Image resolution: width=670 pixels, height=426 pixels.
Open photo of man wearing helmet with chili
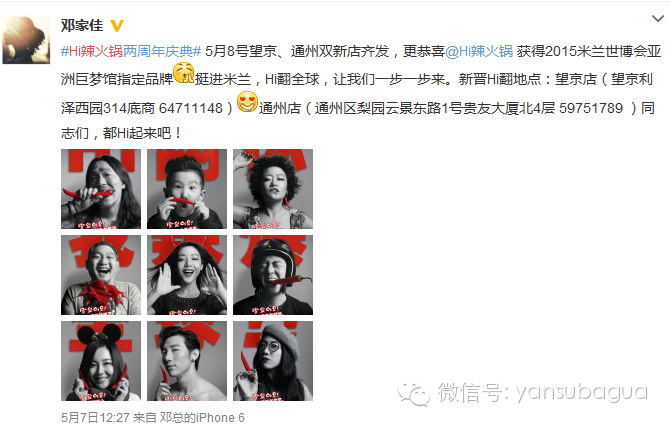coord(273,275)
